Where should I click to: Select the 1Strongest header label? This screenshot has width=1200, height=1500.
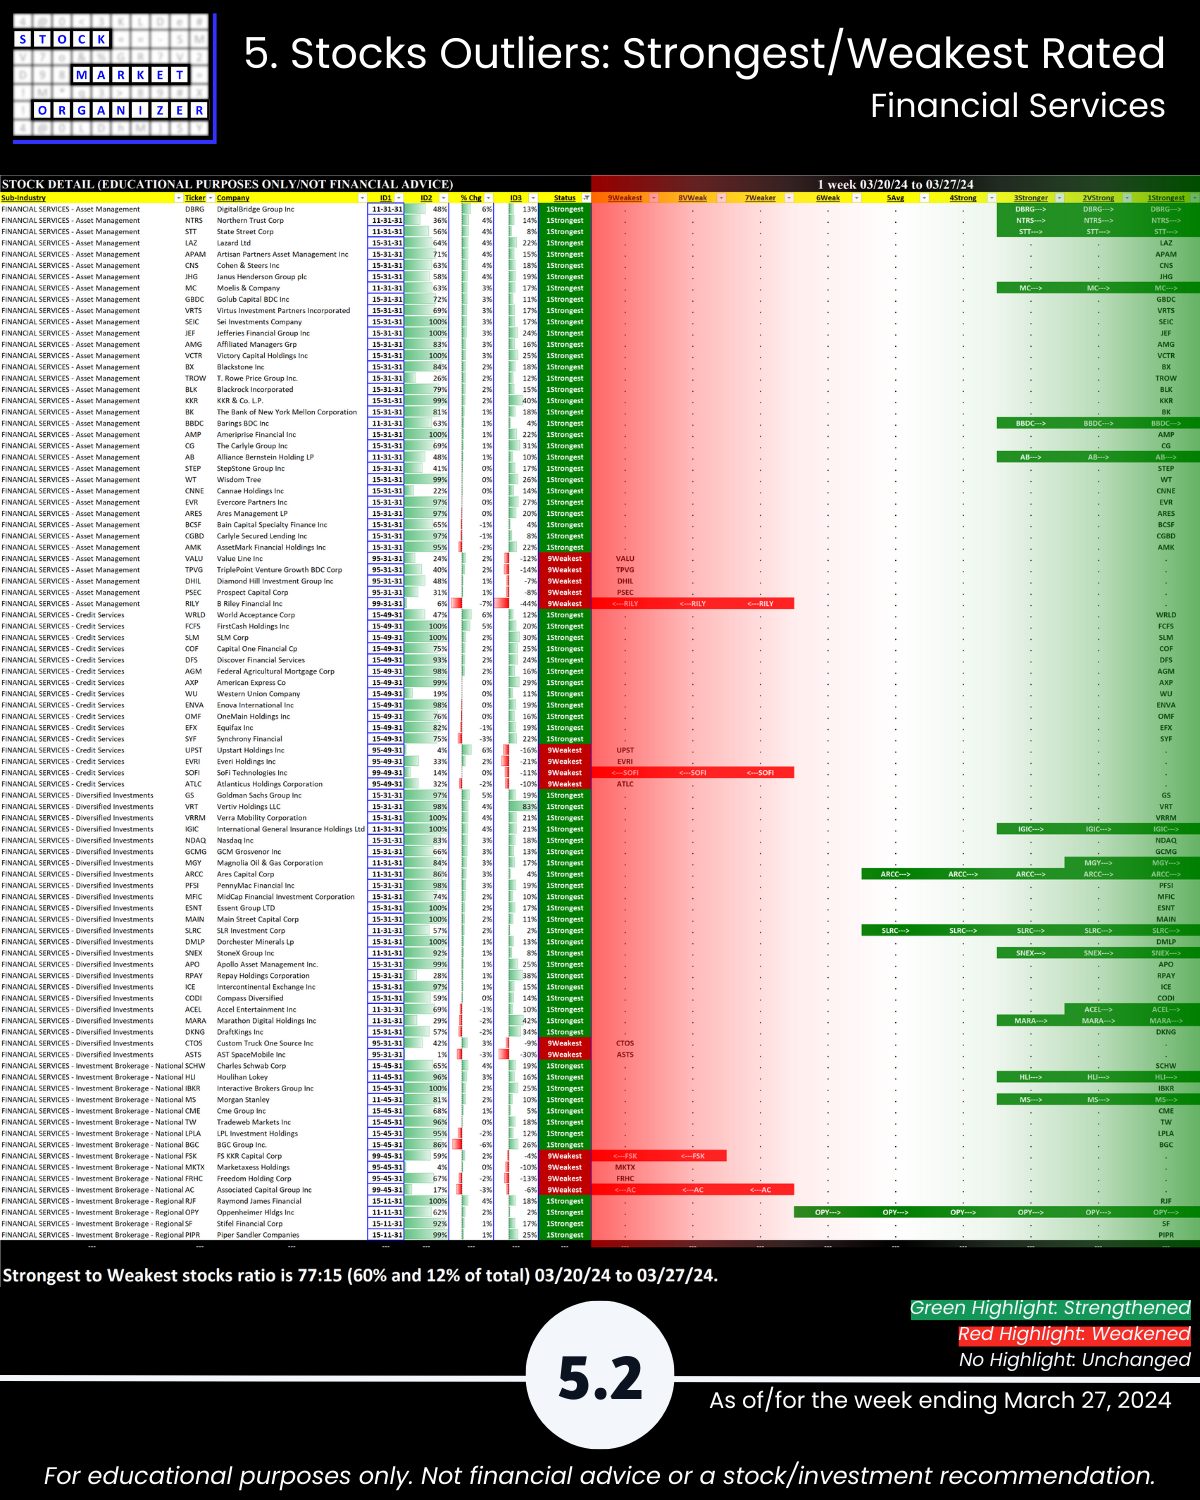pyautogui.click(x=1166, y=198)
